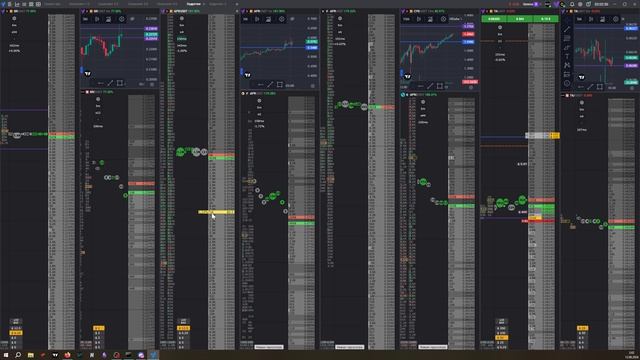Click the yellow limit order marker in the APRUSDT order book
The width and height of the screenshot is (640, 360).
click(216, 212)
